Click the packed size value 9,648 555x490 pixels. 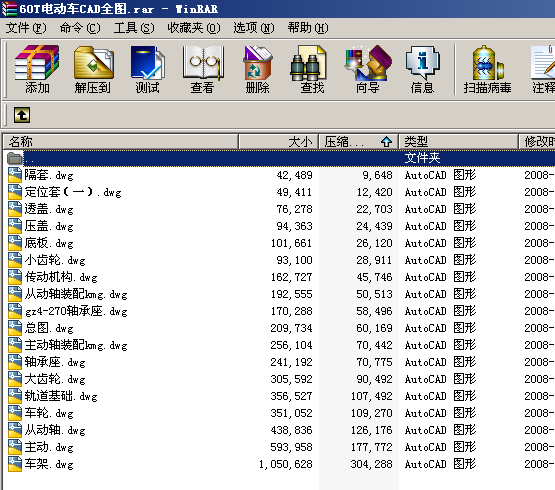point(377,175)
